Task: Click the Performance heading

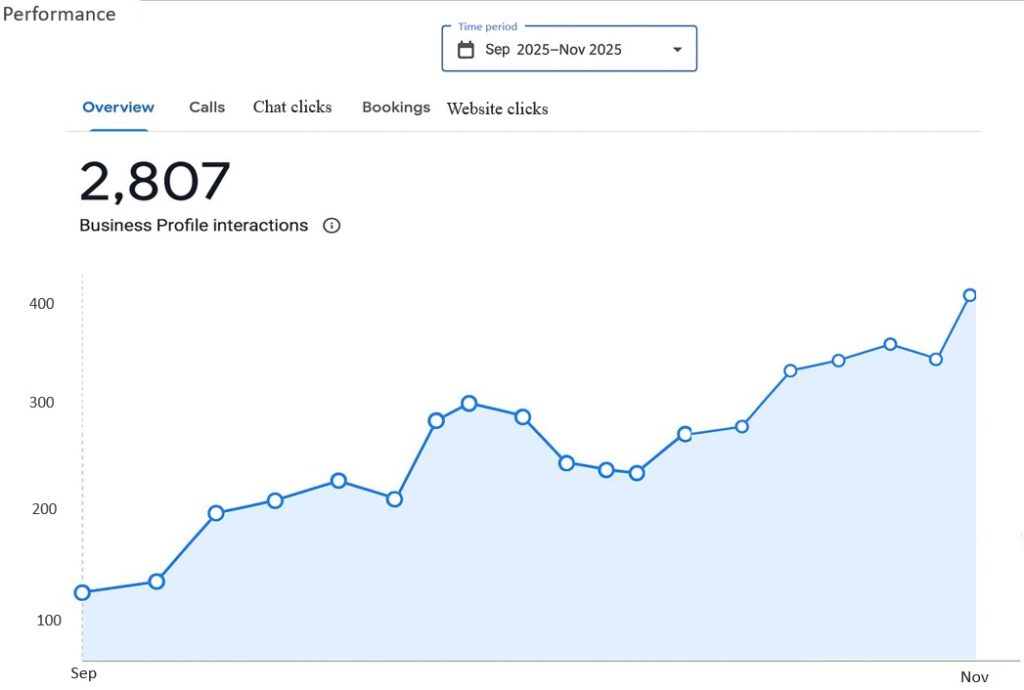Action: coord(59,14)
